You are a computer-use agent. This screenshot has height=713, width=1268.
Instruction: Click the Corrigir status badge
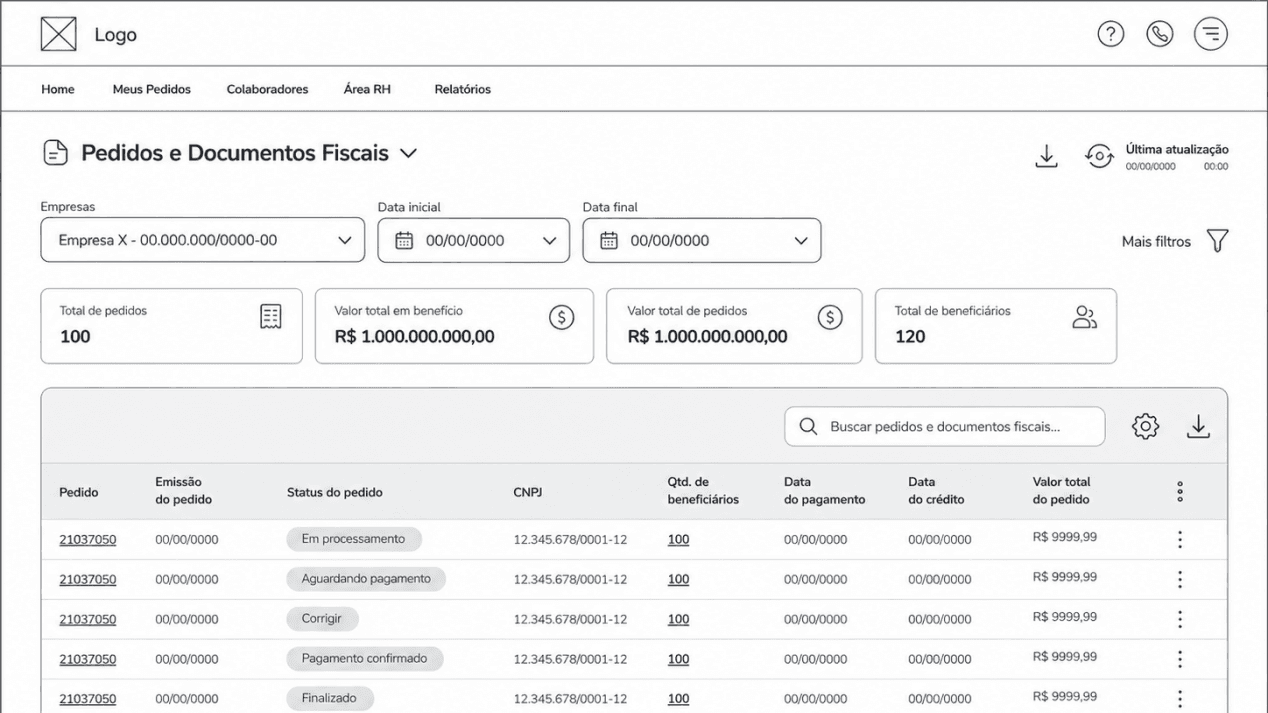point(322,619)
